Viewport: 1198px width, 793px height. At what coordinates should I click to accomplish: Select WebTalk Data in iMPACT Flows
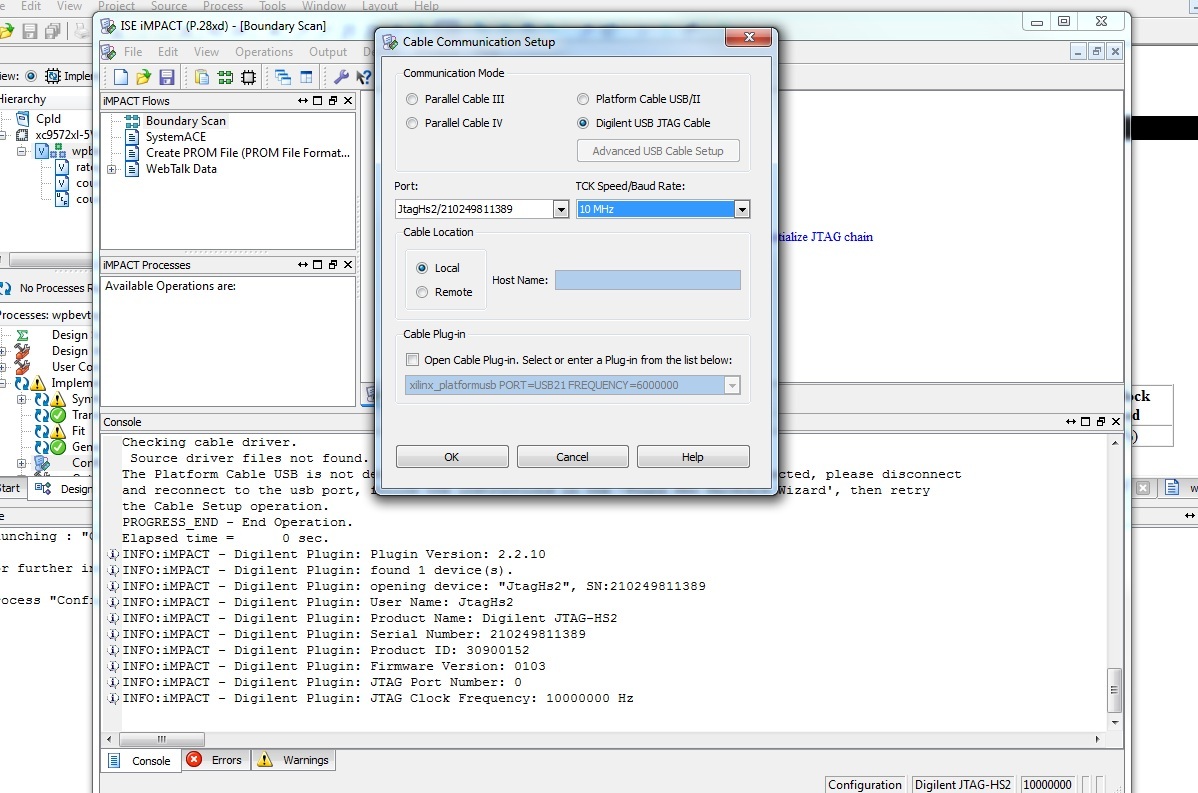[x=181, y=169]
